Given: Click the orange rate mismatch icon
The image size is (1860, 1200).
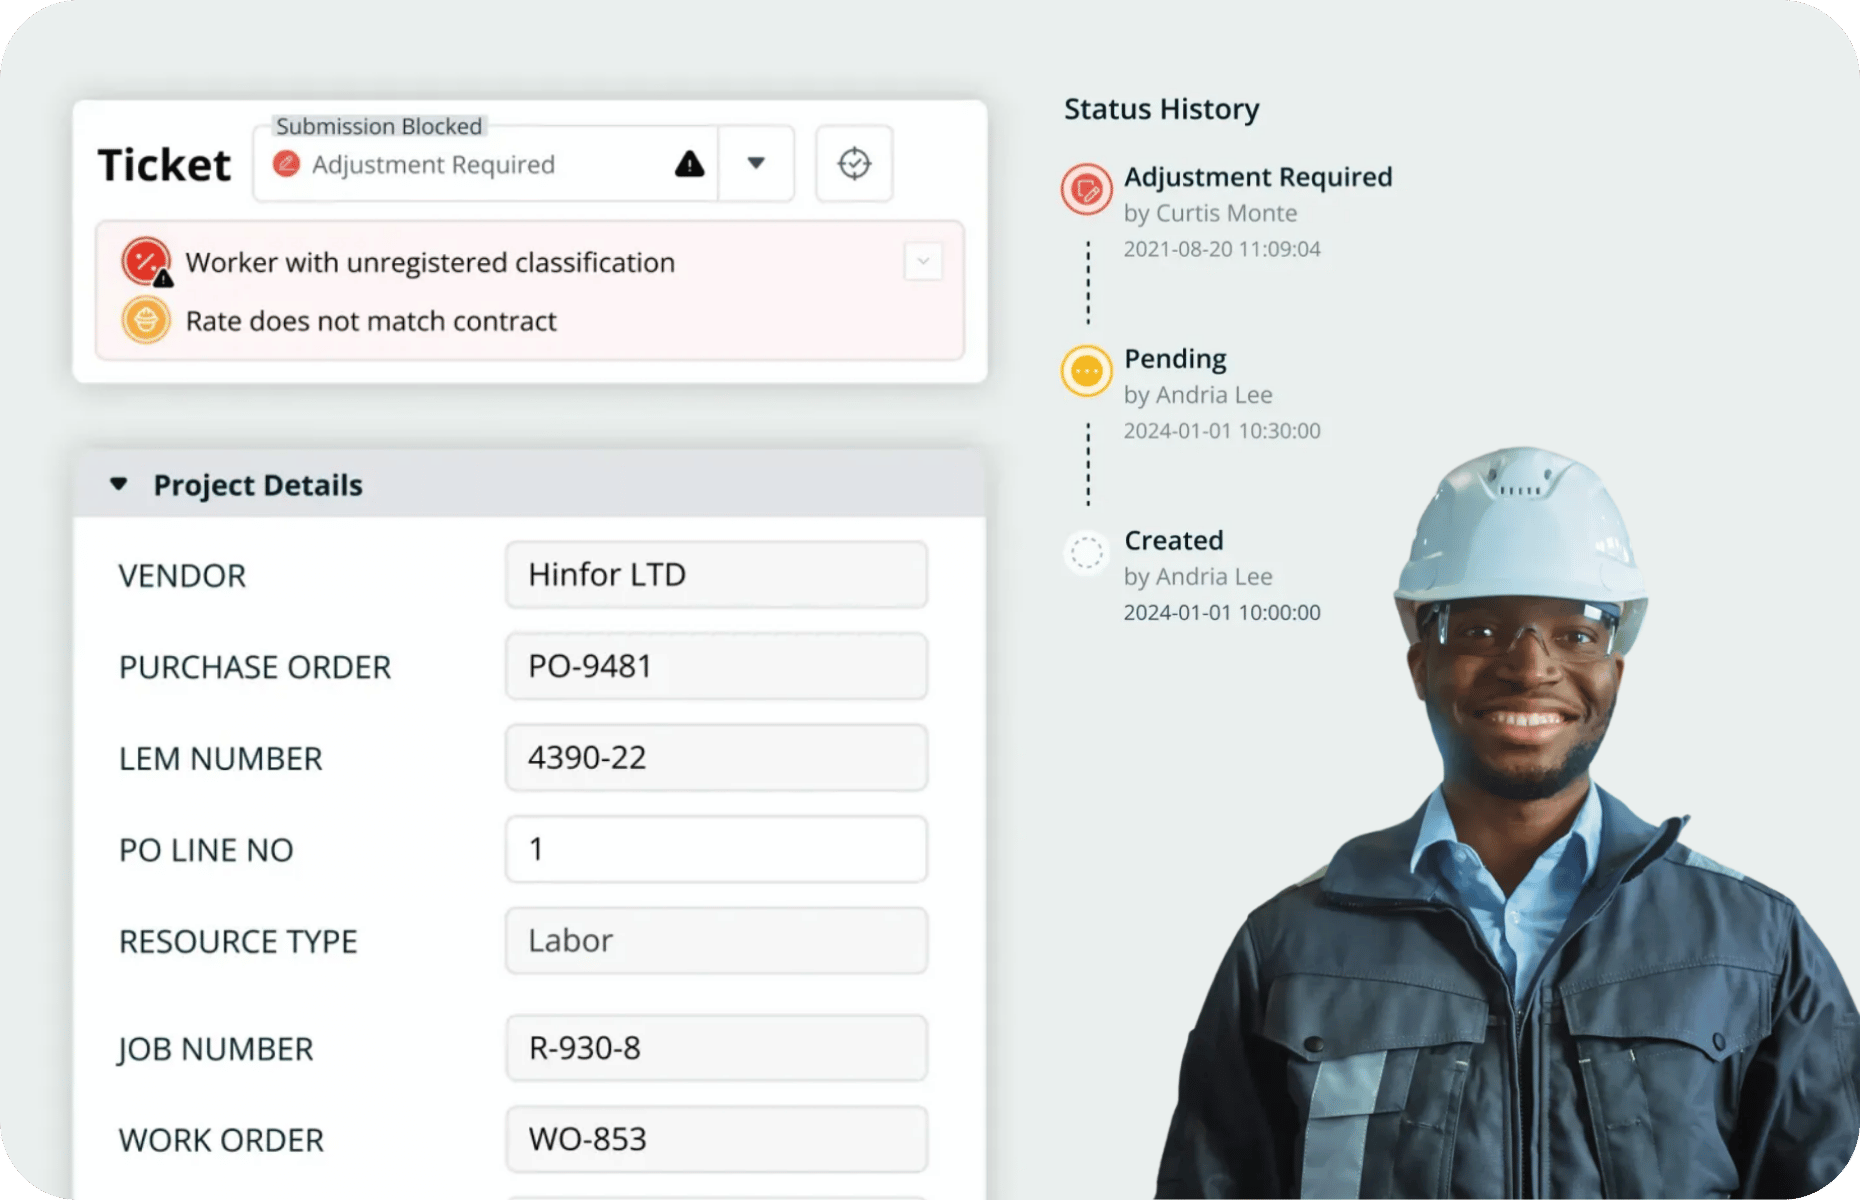Looking at the screenshot, I should coord(146,321).
